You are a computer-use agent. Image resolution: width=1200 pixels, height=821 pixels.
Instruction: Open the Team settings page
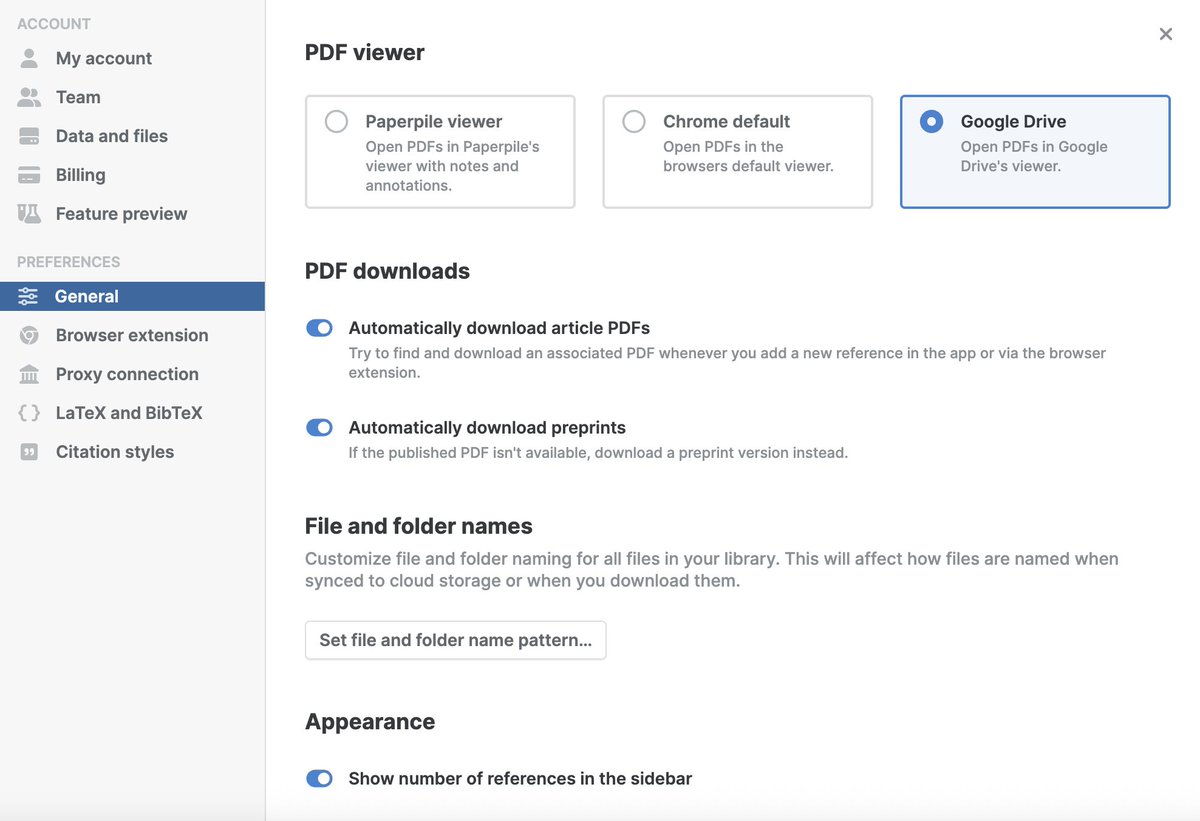pyautogui.click(x=132, y=97)
